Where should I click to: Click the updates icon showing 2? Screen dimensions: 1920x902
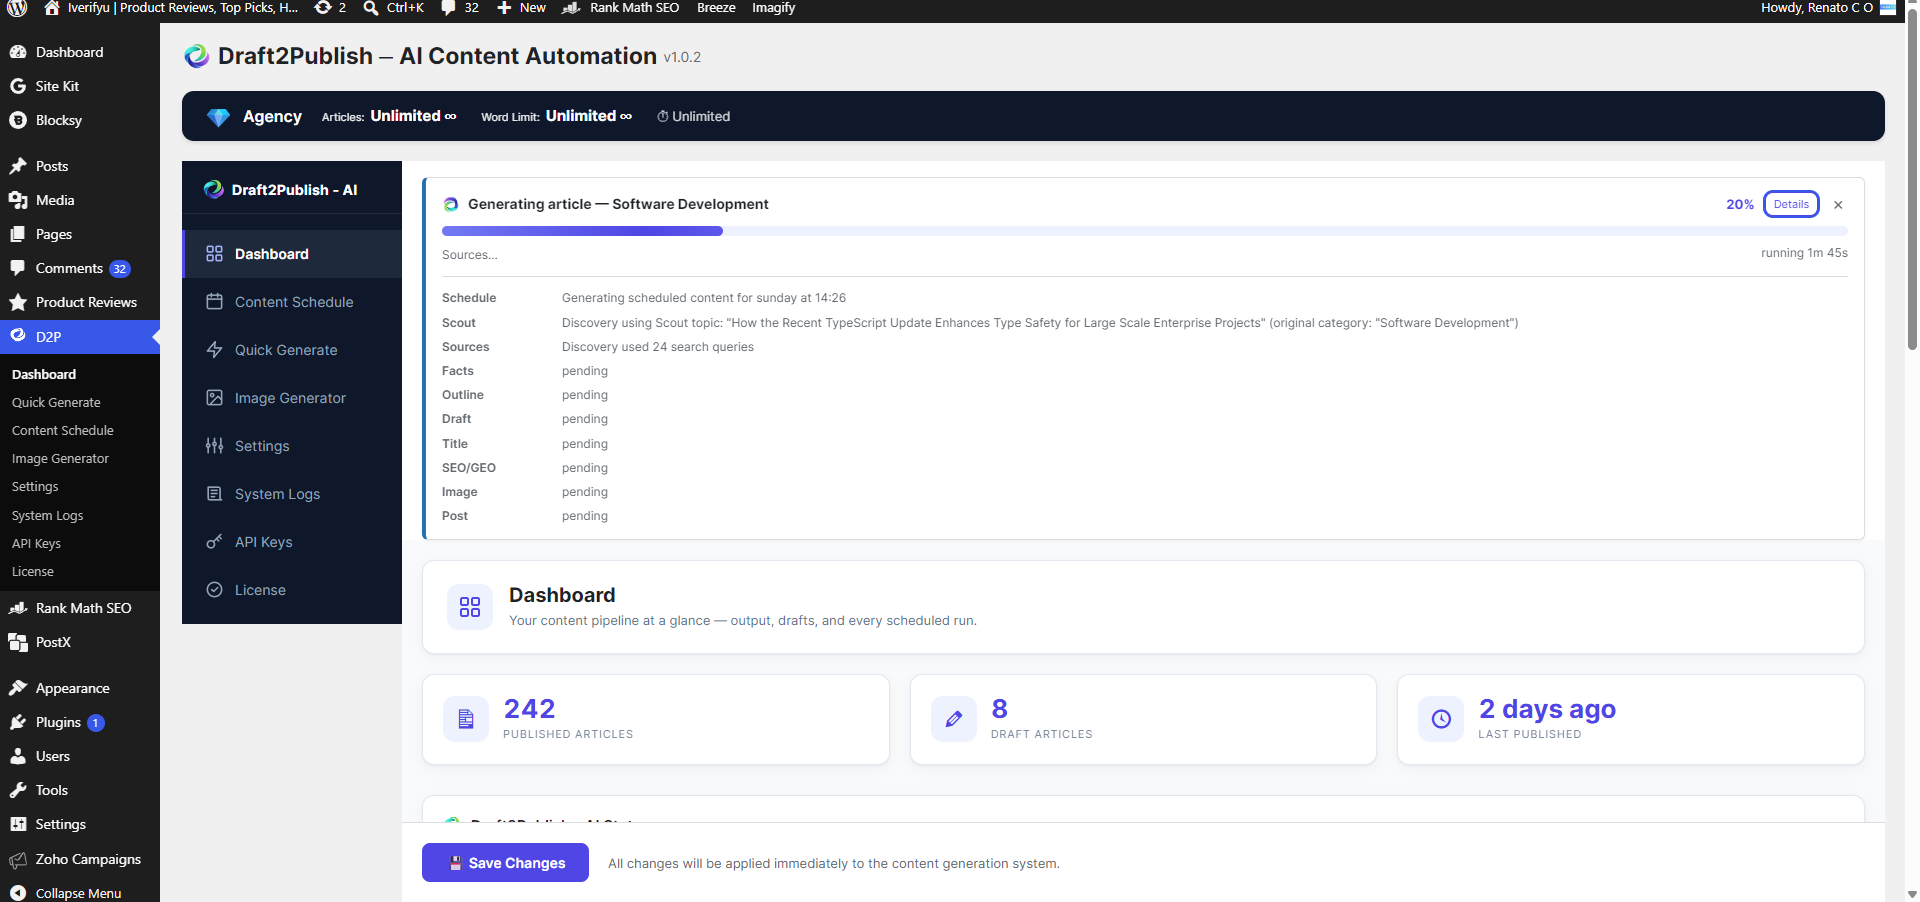point(323,8)
